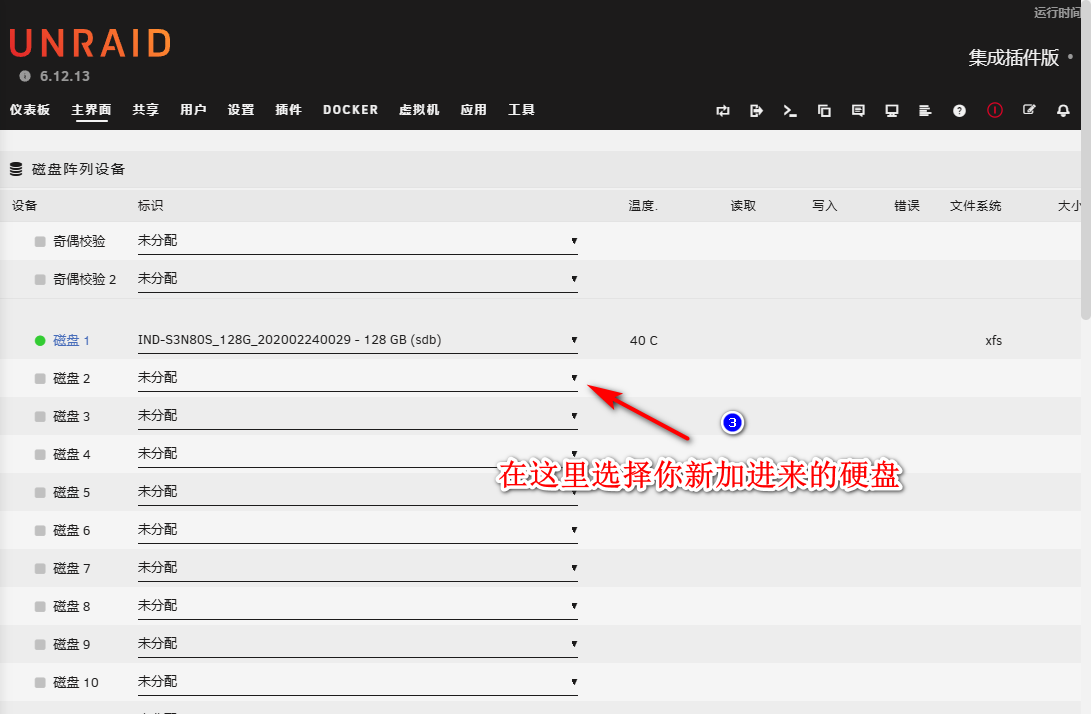Click the notification bell icon
The image size is (1091, 714).
coord(1063,111)
